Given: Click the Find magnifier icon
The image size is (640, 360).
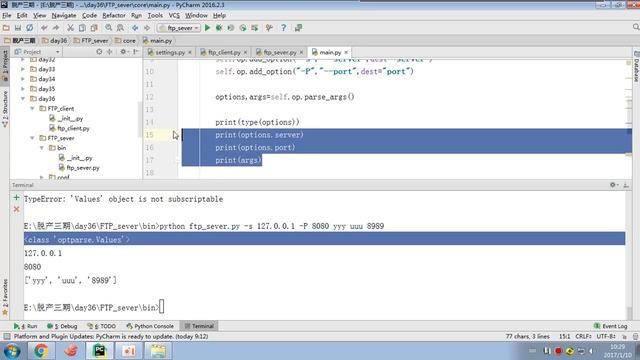Looking at the screenshot, I should point(109,28).
